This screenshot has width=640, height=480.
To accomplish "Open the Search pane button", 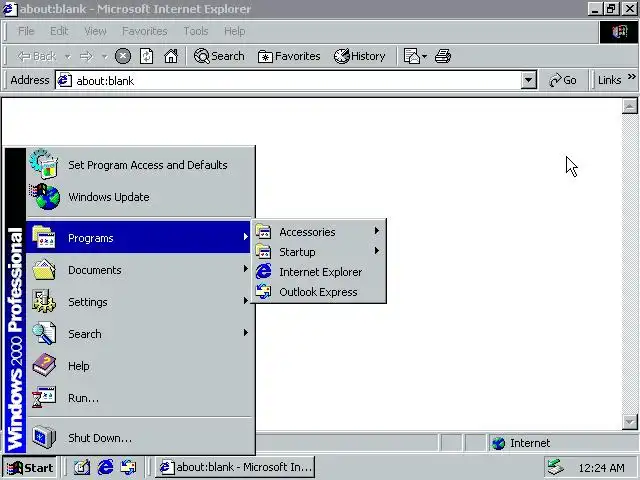I will [219, 56].
